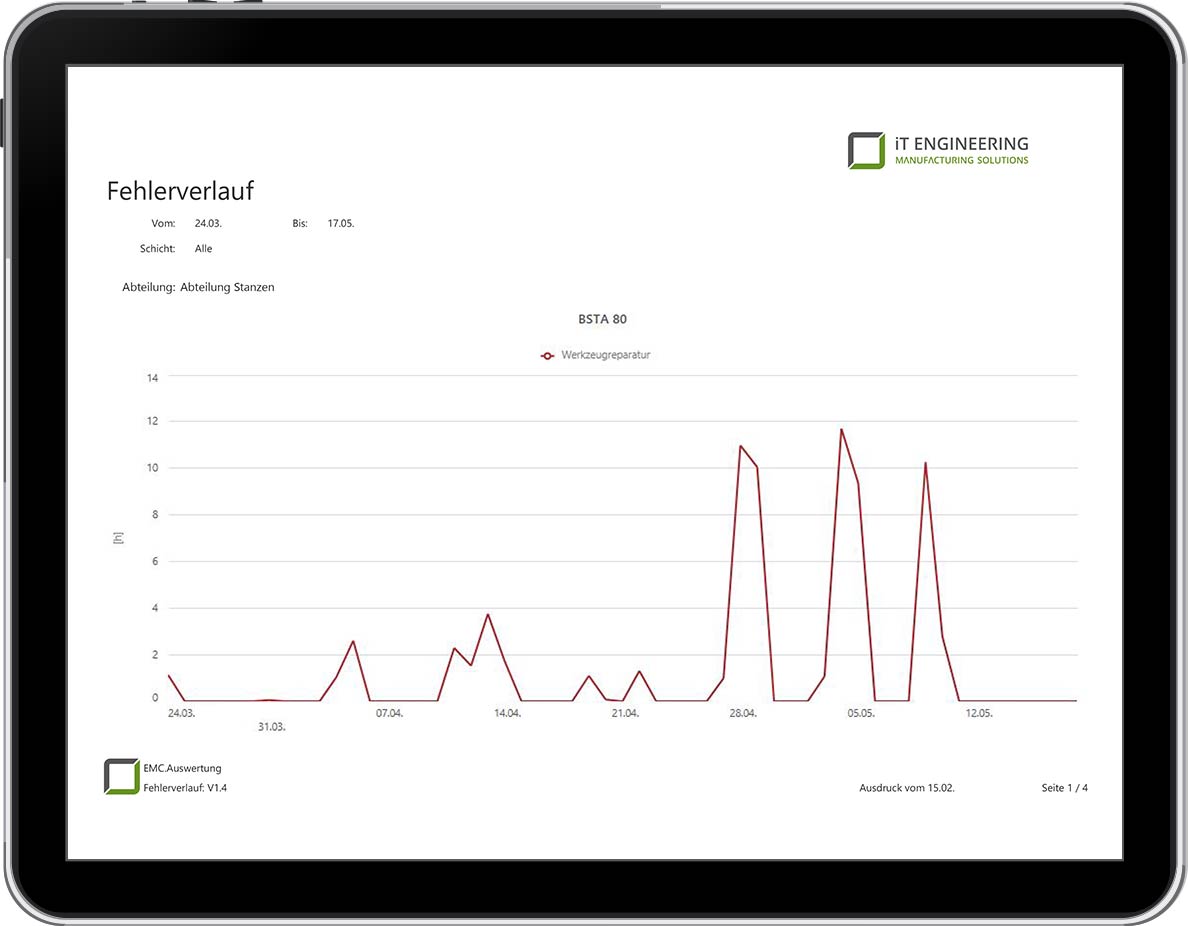Click the [h] y-axis unit label
This screenshot has width=1188, height=926.
point(119,538)
